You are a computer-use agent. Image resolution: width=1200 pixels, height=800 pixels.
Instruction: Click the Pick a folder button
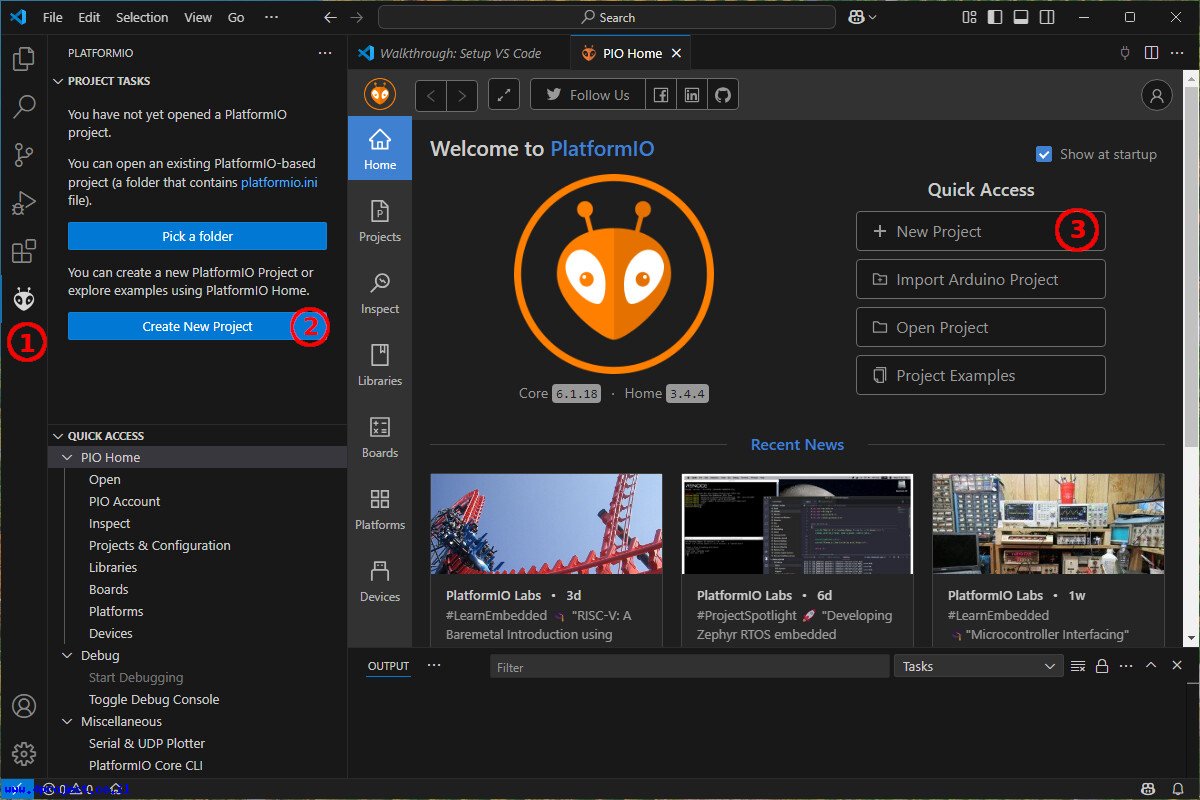[x=197, y=236]
